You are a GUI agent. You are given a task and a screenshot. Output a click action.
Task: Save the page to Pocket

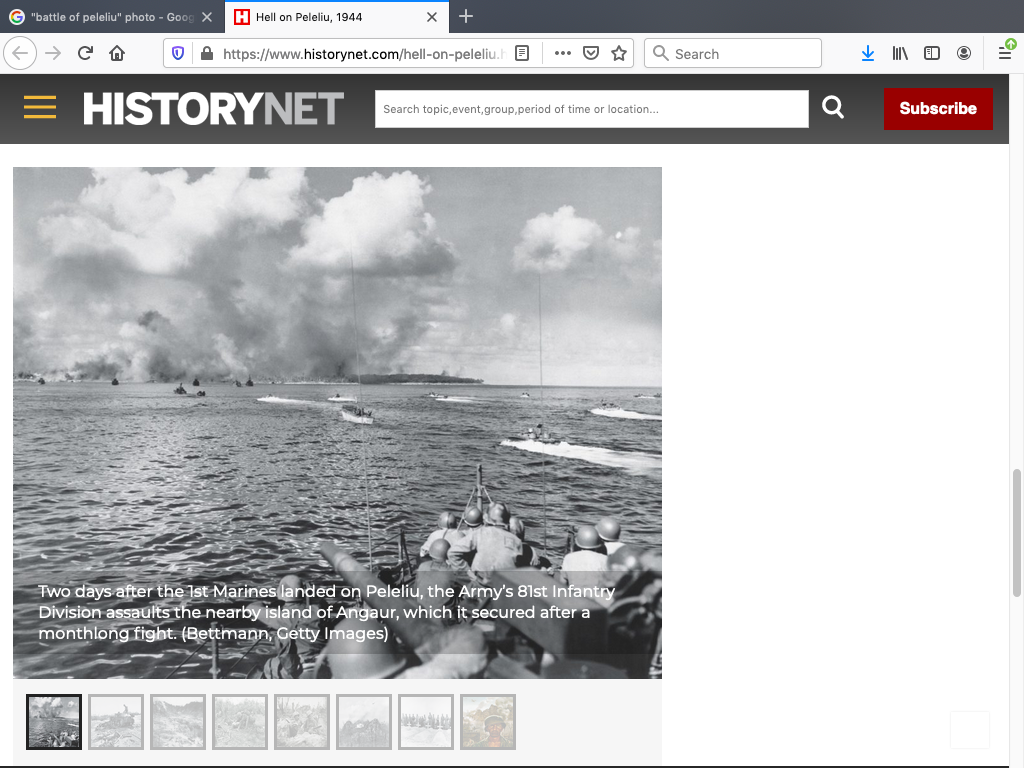pyautogui.click(x=591, y=54)
